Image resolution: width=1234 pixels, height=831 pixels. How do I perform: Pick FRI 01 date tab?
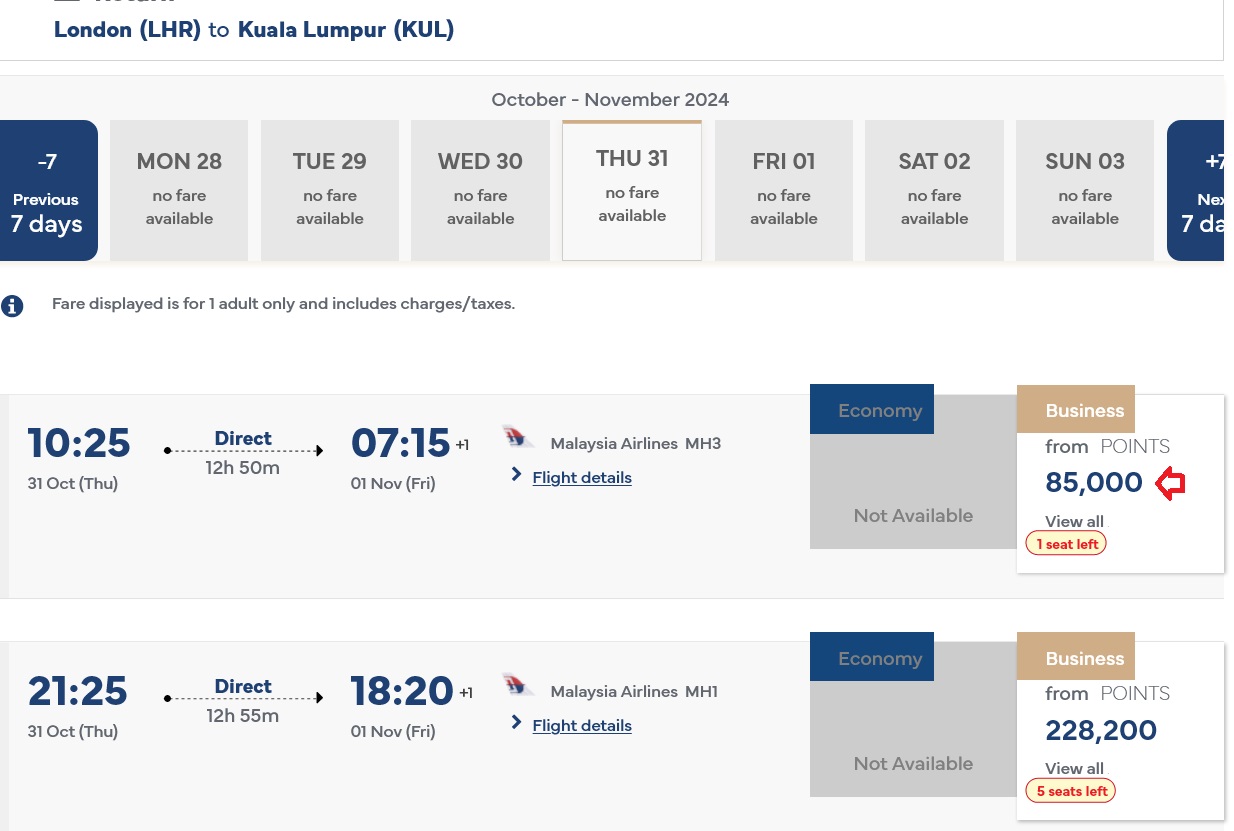point(784,190)
